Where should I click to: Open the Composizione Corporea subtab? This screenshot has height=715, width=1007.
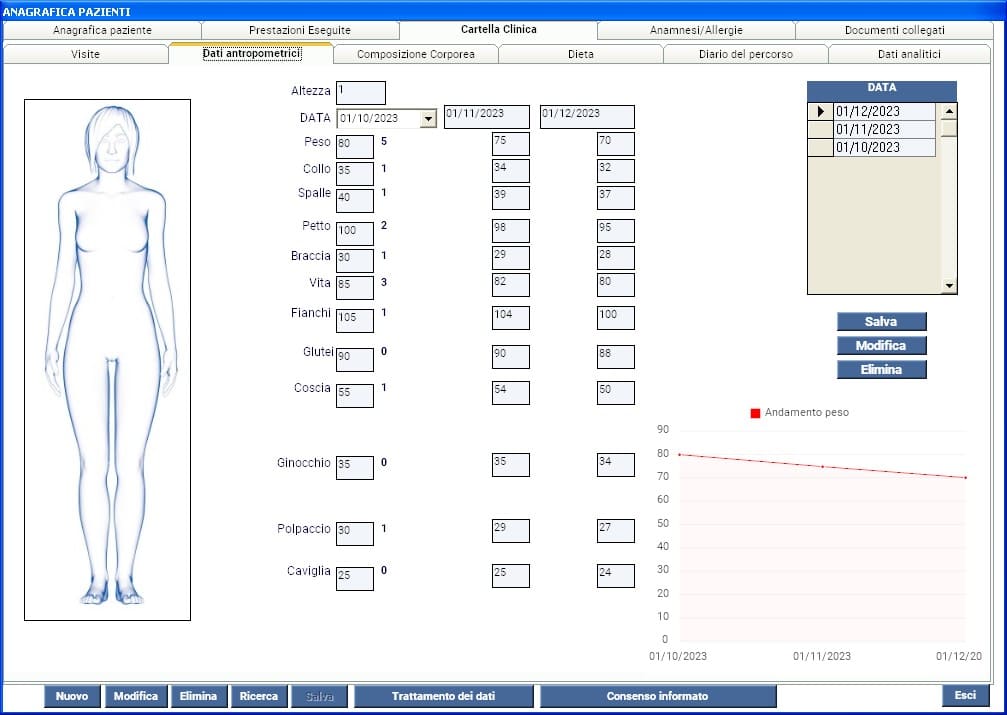tap(416, 54)
